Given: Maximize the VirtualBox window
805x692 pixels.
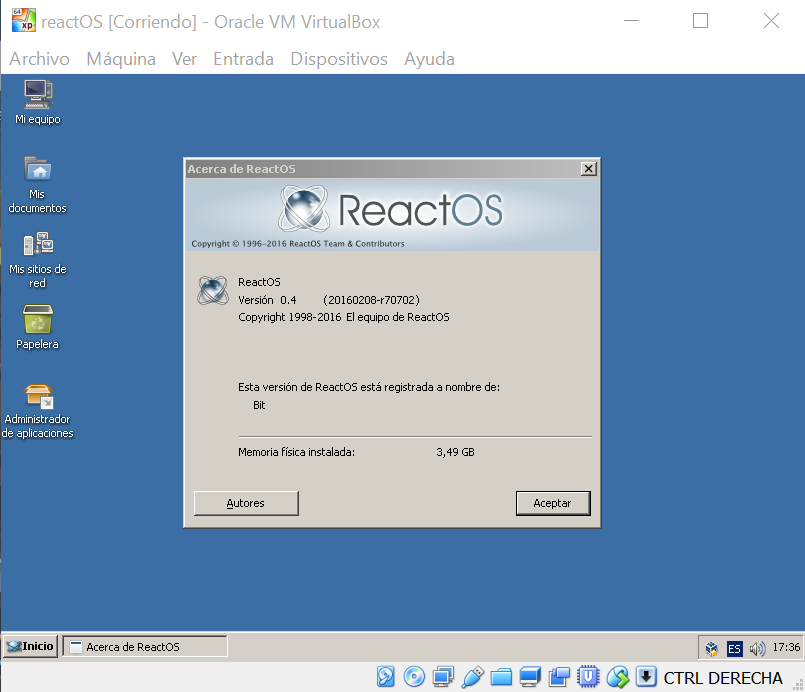Looking at the screenshot, I should click(x=700, y=21).
